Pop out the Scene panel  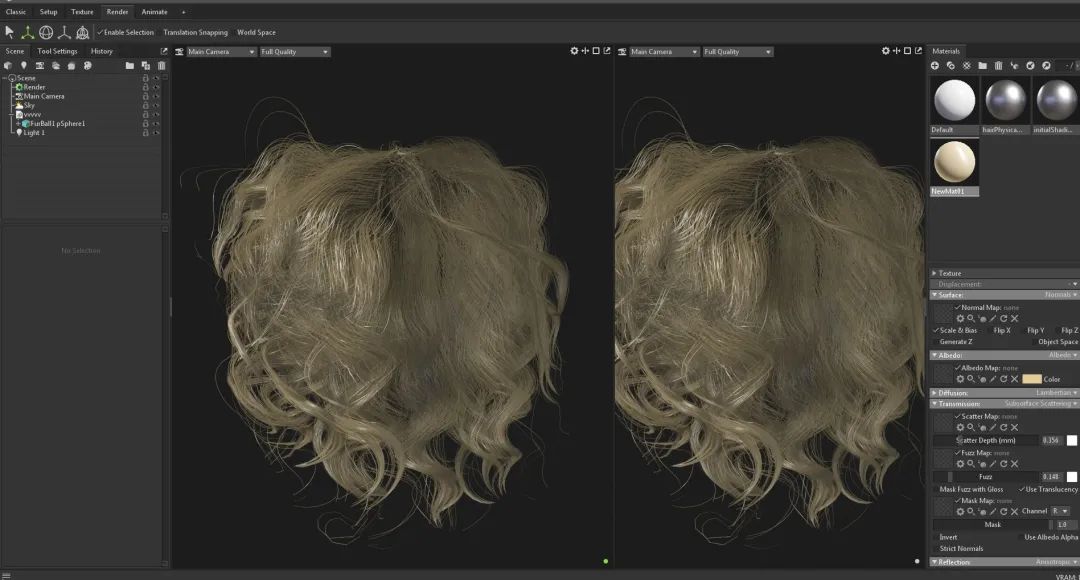point(164,51)
